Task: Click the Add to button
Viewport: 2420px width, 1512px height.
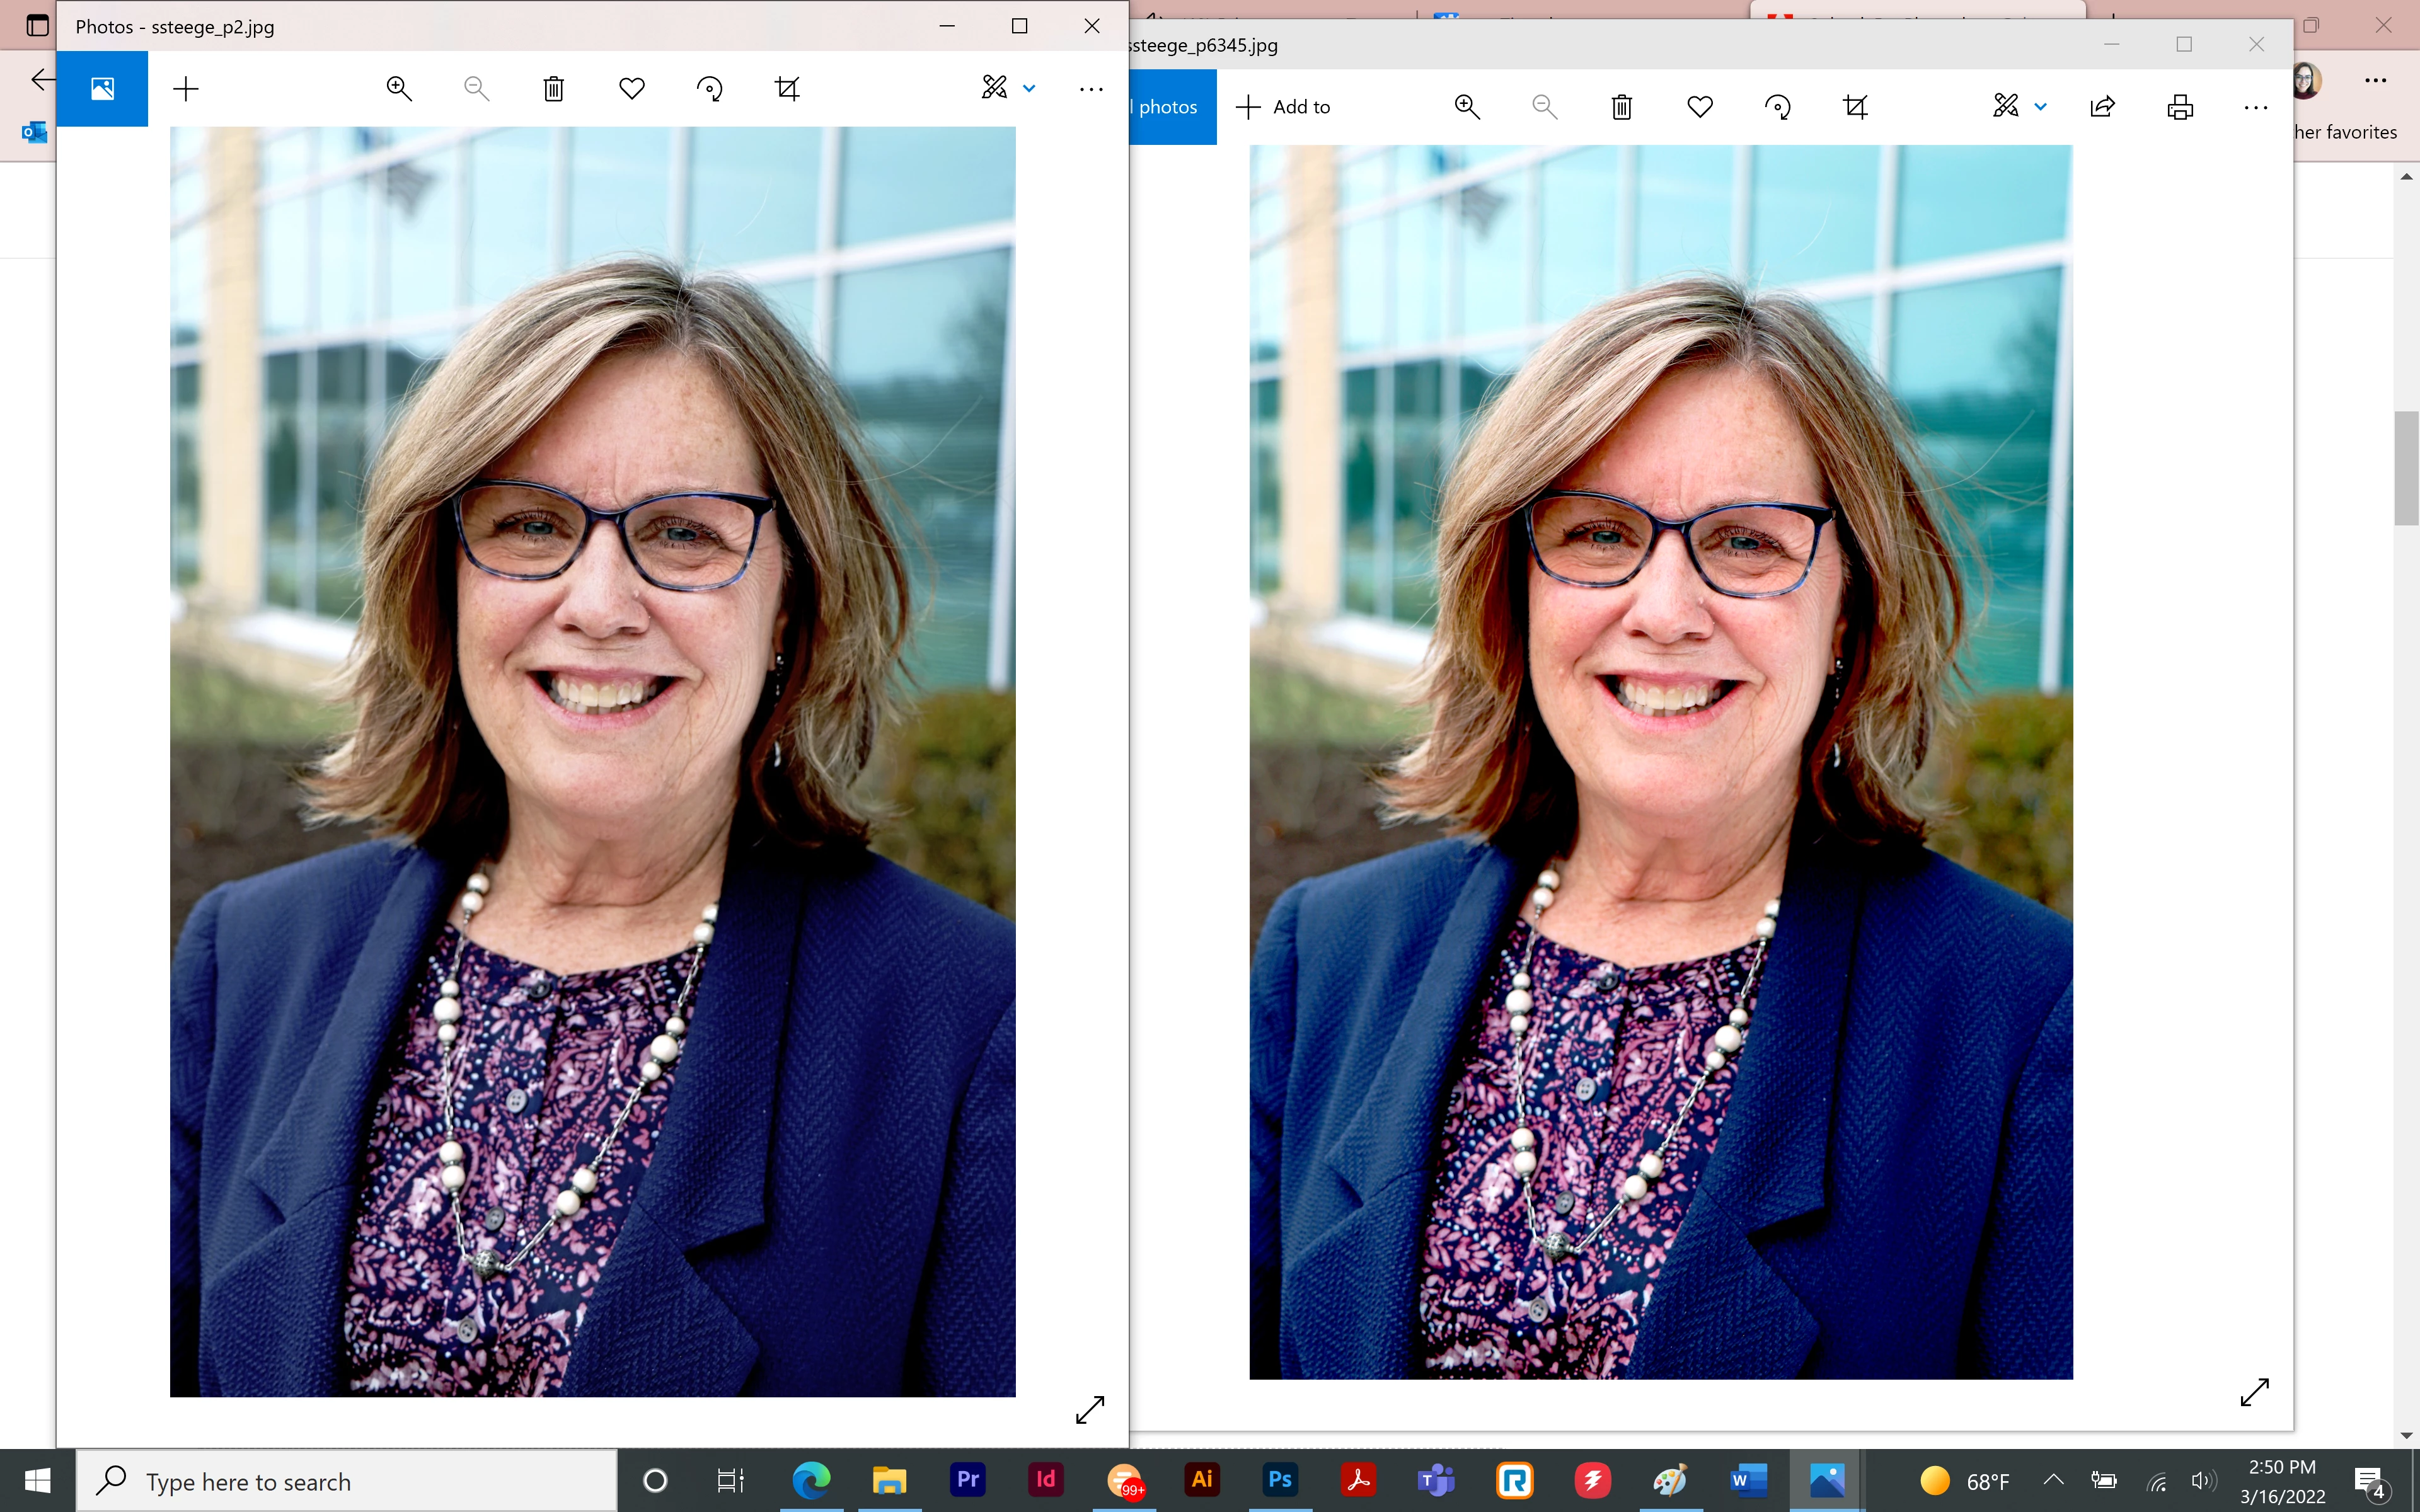Action: (1284, 107)
